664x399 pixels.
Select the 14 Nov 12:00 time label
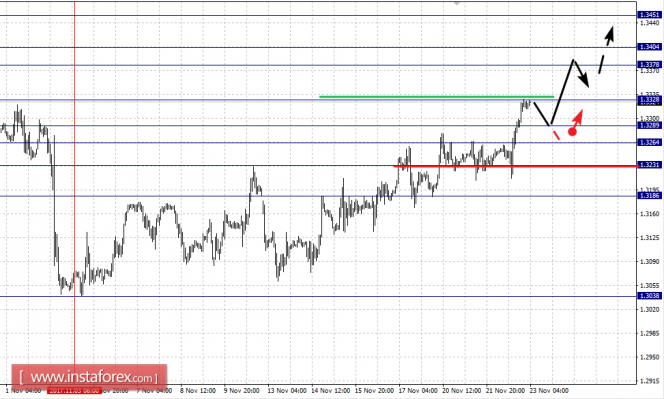[331, 391]
